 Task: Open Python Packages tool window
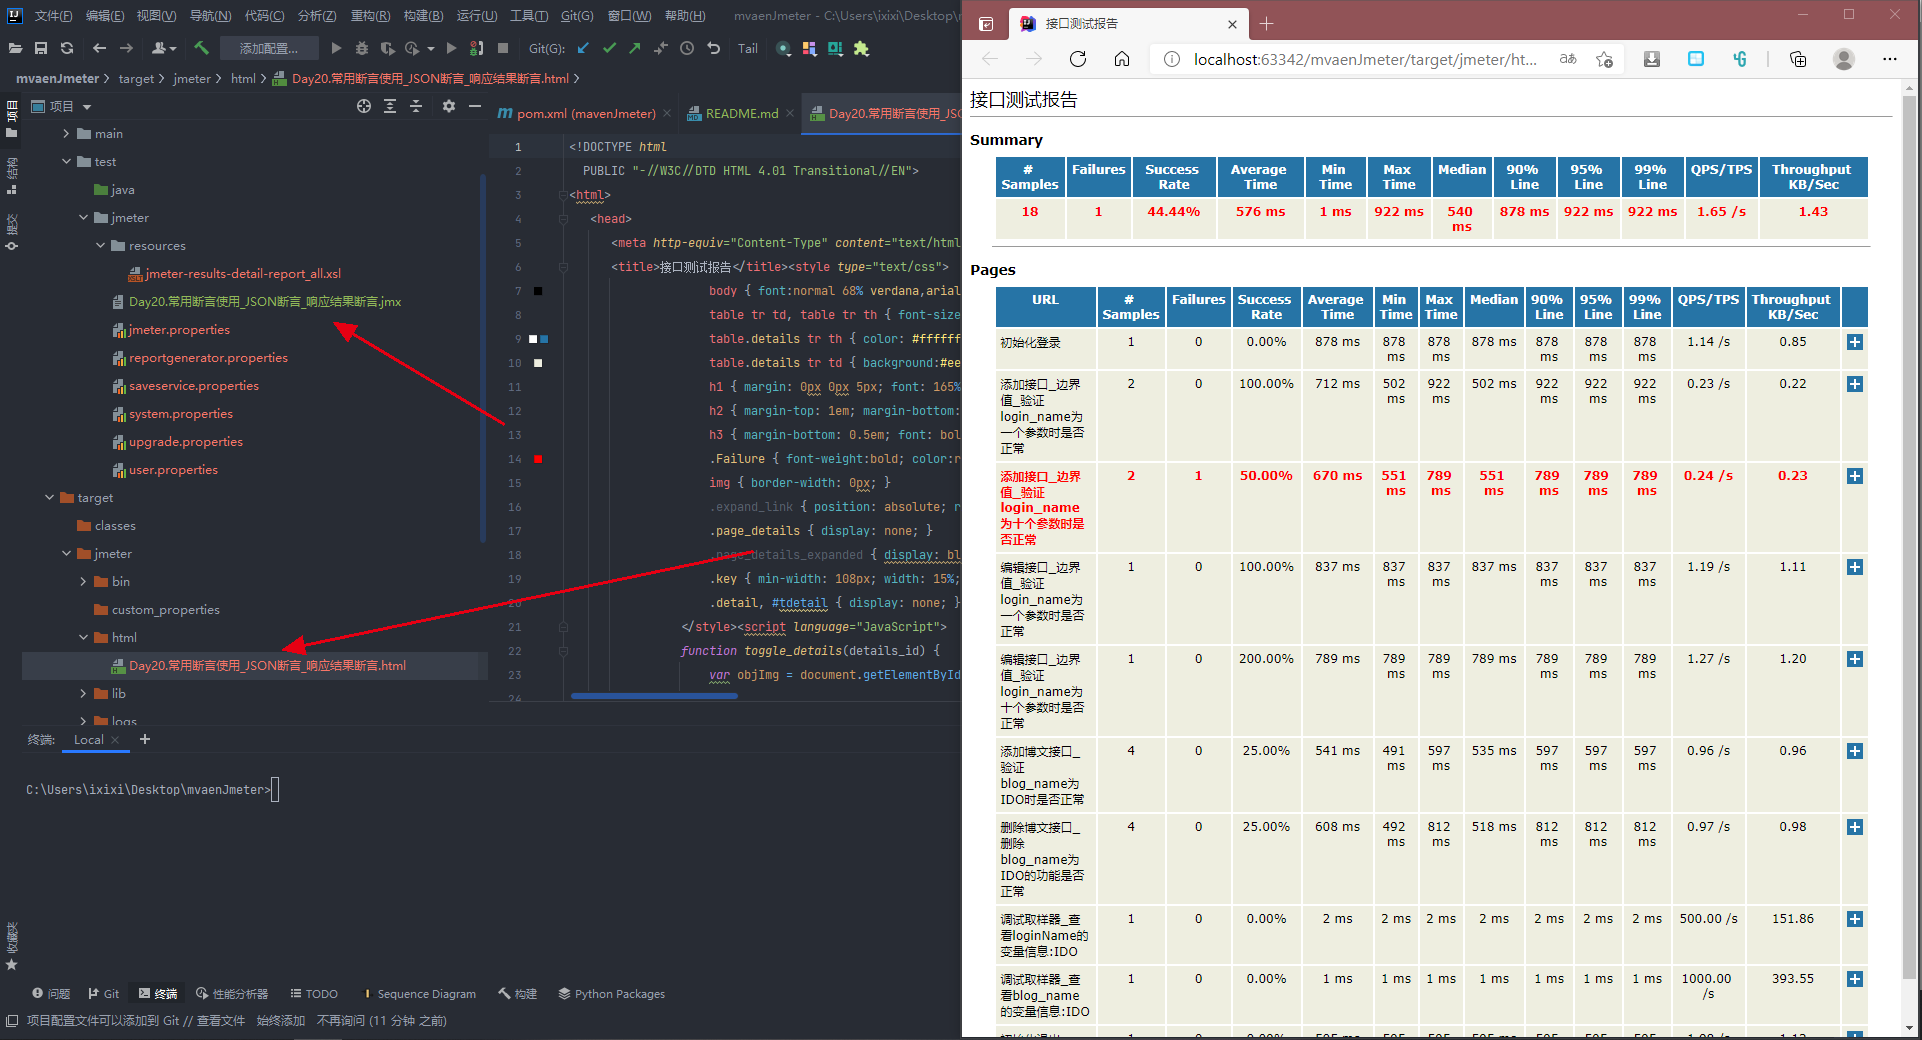click(x=611, y=994)
